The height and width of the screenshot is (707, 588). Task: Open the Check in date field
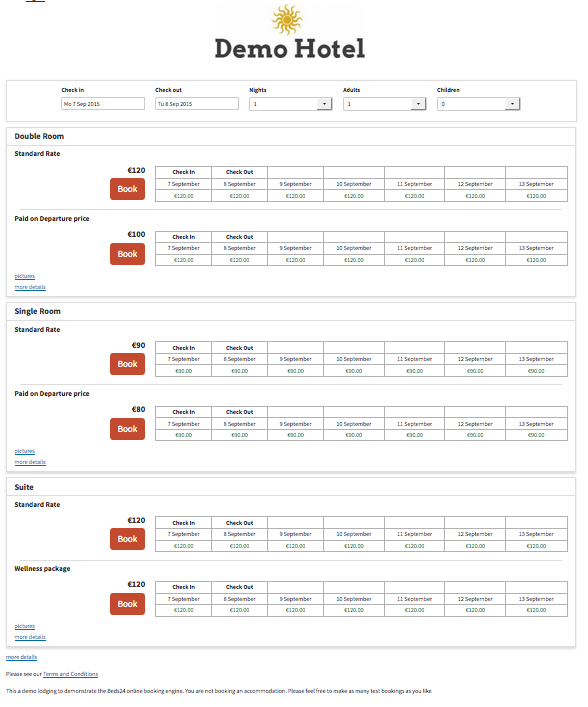[x=103, y=104]
